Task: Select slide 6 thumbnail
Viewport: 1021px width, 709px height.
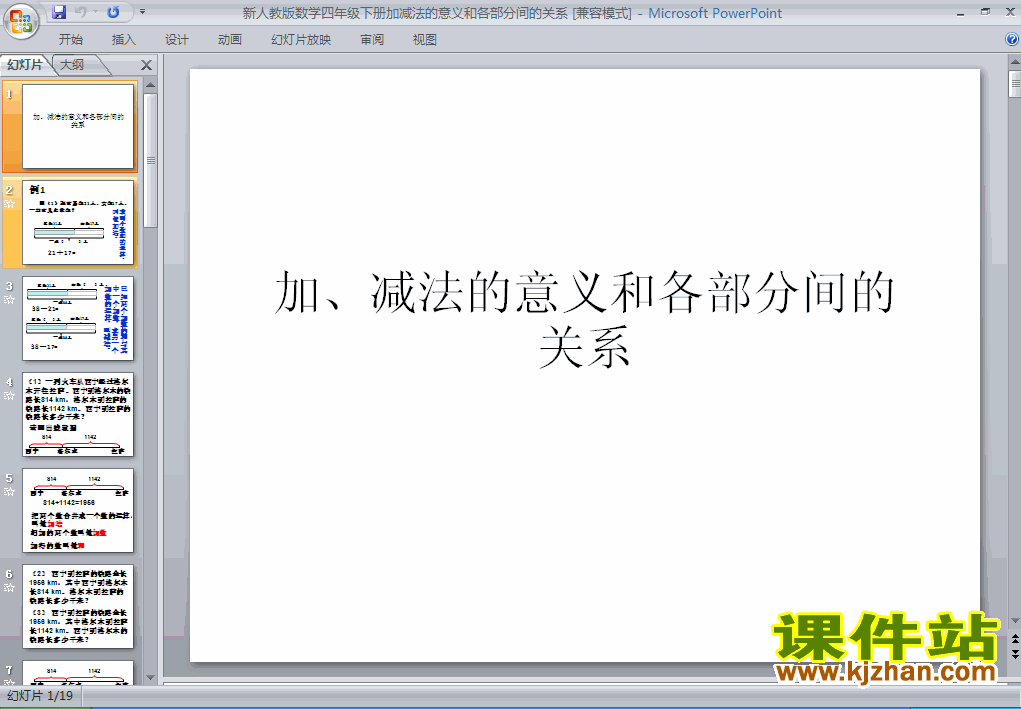Action: [78, 607]
